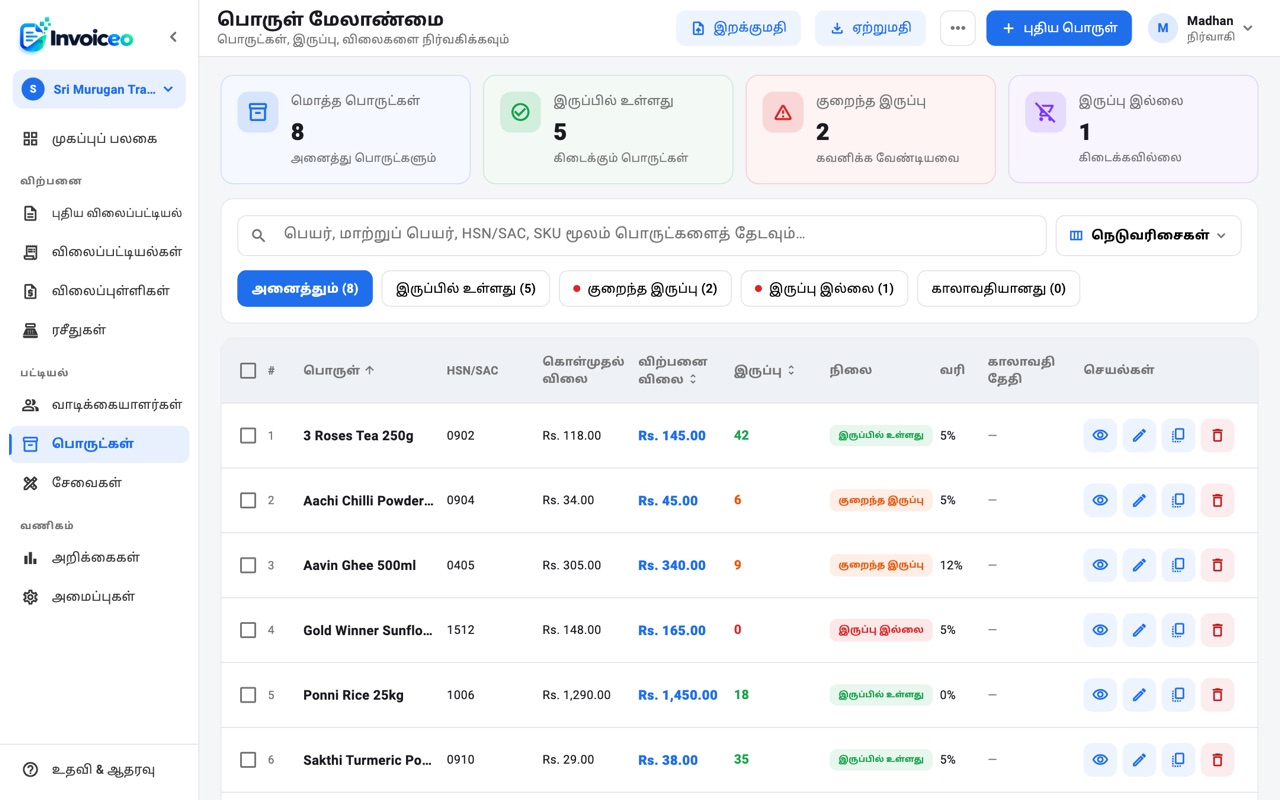The width and height of the screenshot is (1280, 800).
Task: Open உதவி & ஆதரவு link
Action: (x=99, y=770)
